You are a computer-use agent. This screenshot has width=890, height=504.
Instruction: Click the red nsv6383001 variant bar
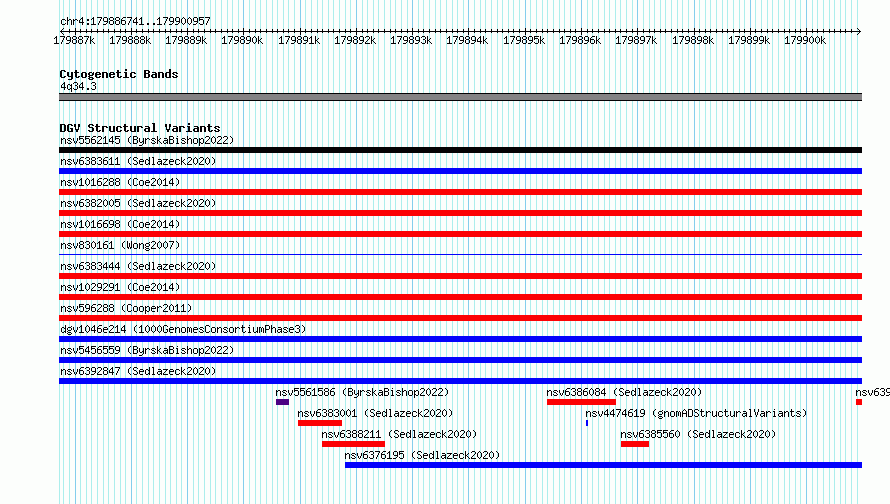320,423
